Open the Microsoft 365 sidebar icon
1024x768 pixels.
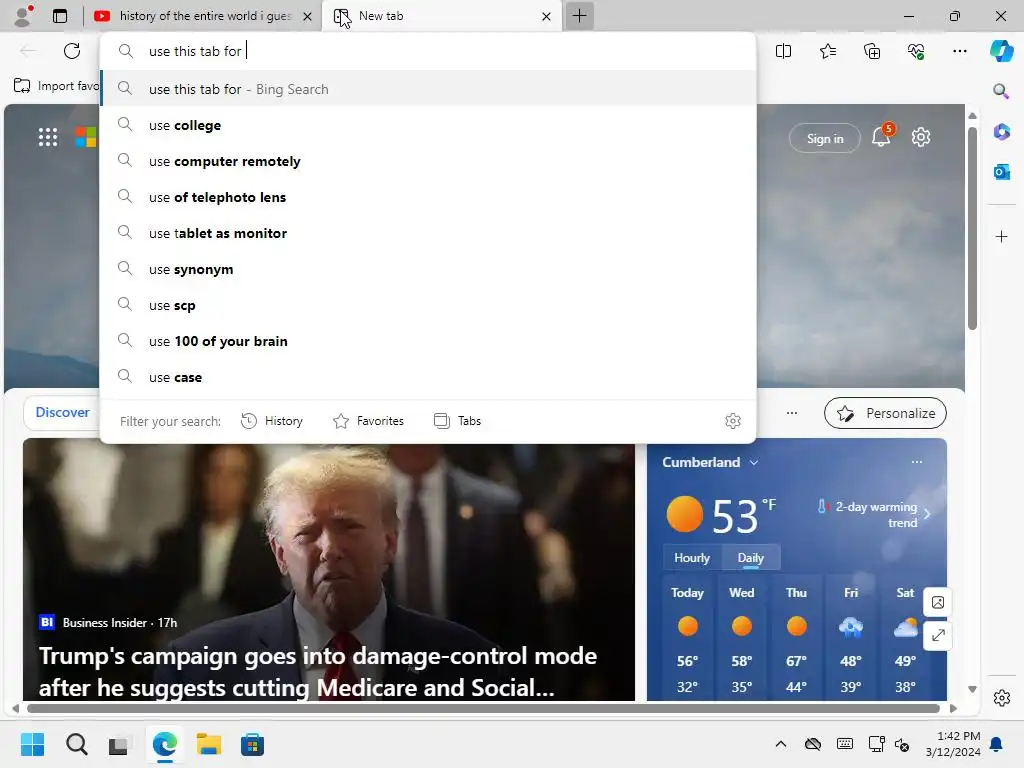click(x=1001, y=131)
